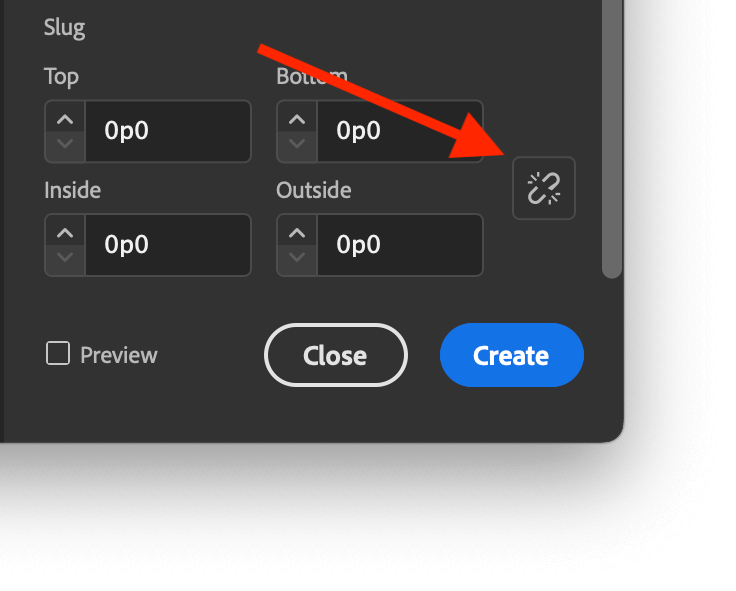Decrease the Inside slug value

click(x=65, y=257)
